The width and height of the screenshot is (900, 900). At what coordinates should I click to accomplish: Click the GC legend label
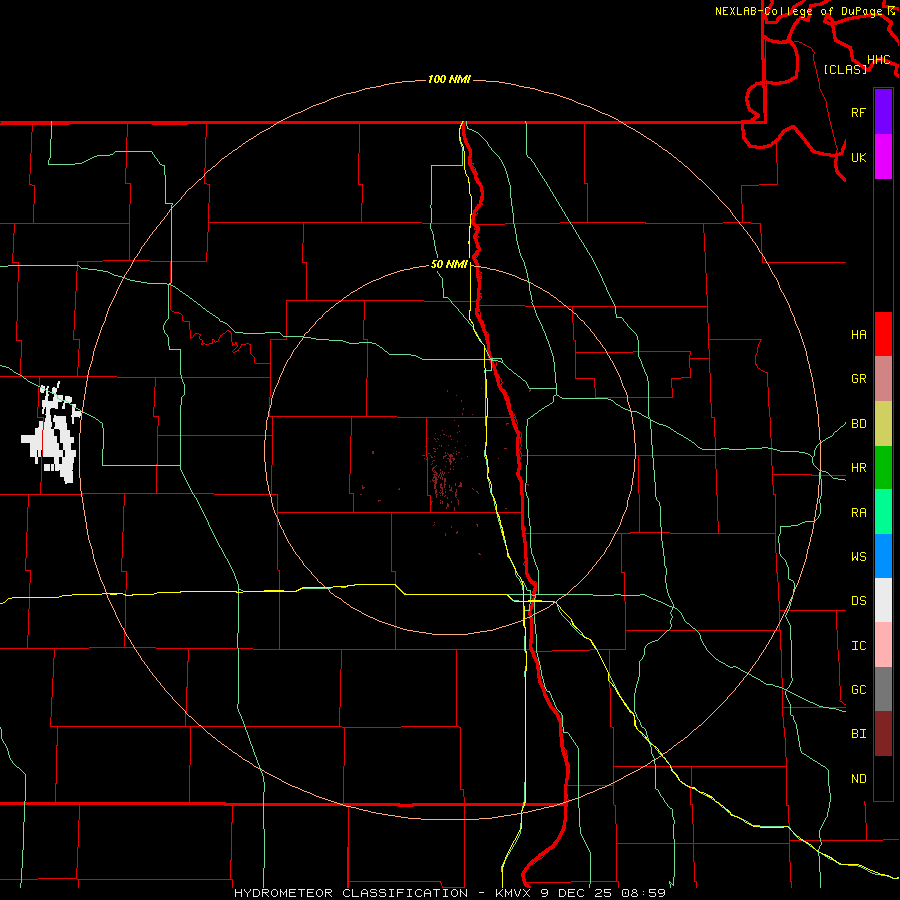pyautogui.click(x=858, y=690)
